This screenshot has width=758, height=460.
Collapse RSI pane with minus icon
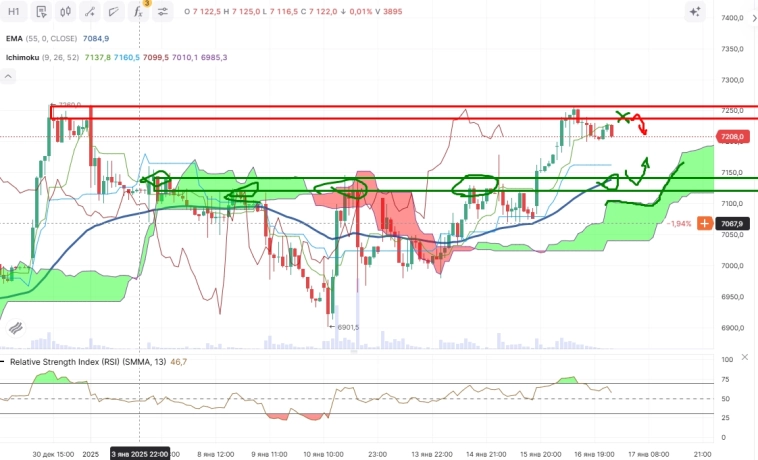point(2,361)
